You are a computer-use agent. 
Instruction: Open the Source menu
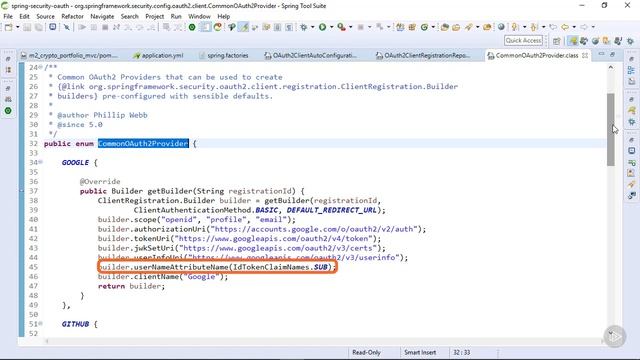(x=45, y=16)
